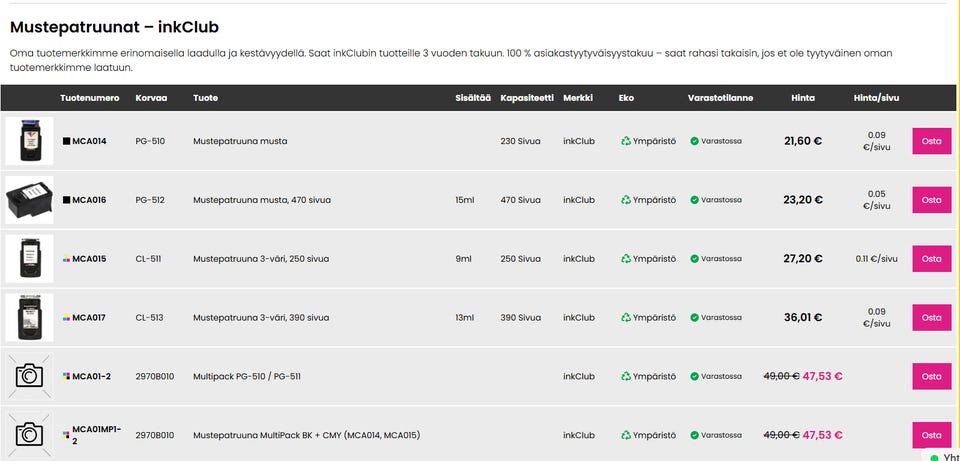Click the black color square beside MCA016
Screen dimensions: 960x461
(x=66, y=200)
